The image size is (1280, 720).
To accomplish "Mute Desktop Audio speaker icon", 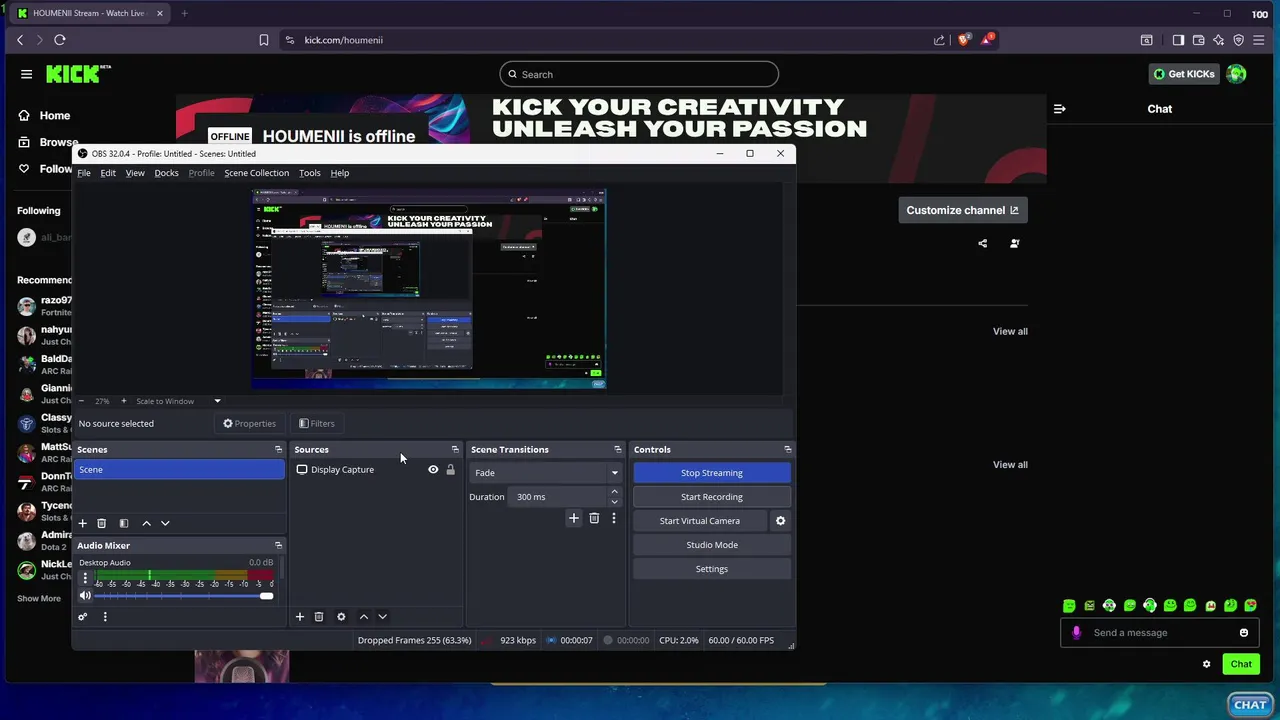I will pos(85,596).
